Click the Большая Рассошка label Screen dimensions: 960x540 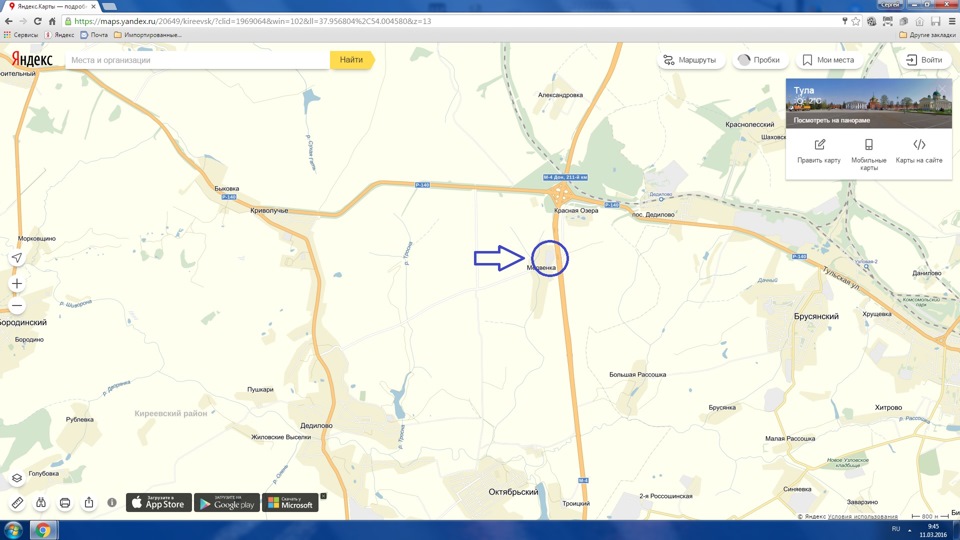coord(637,374)
